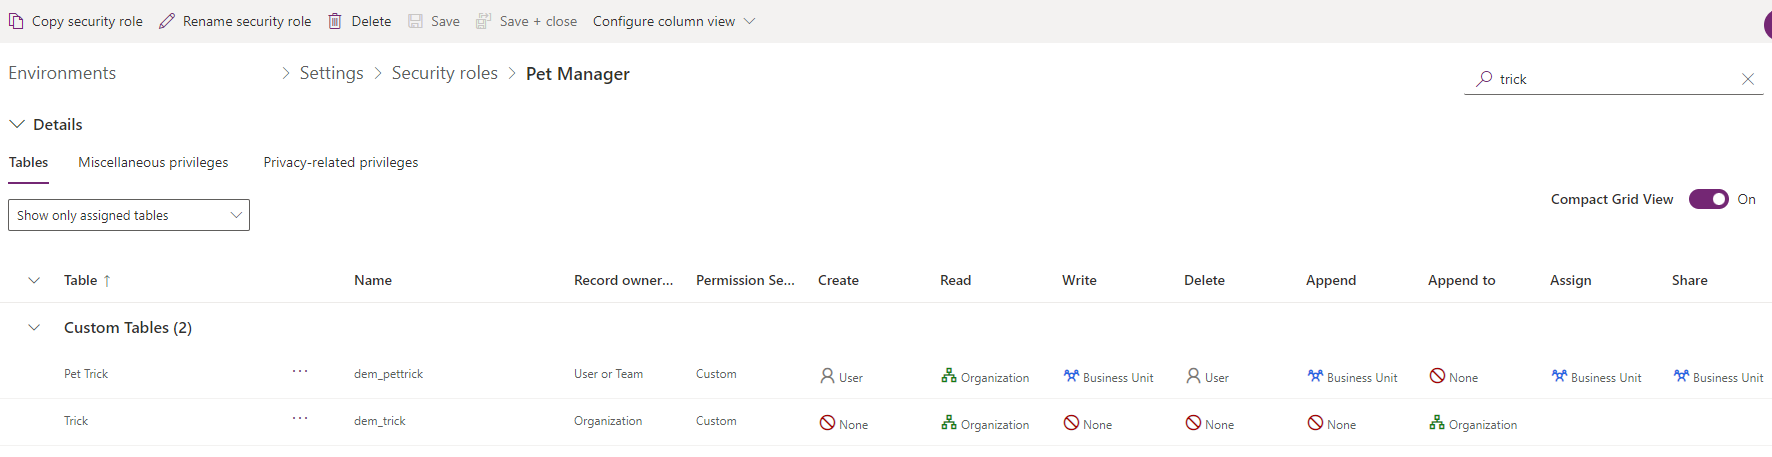Viewport: 1772px width, 457px height.
Task: Open more options for Pet Trick row
Action: [300, 371]
